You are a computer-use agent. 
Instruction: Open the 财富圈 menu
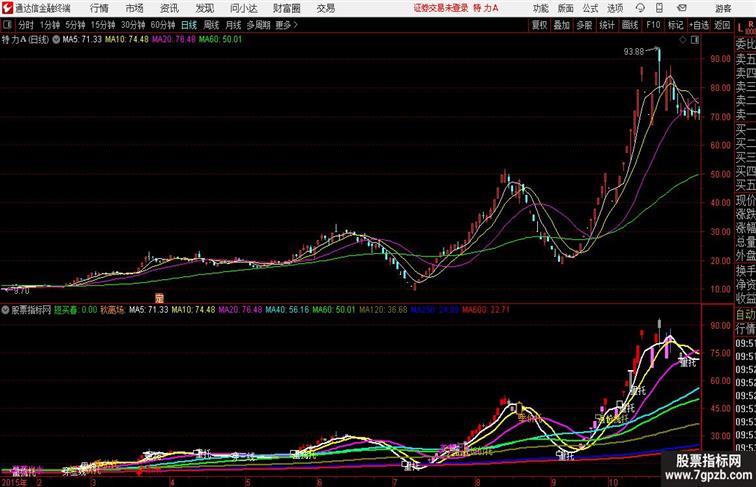[x=286, y=8]
